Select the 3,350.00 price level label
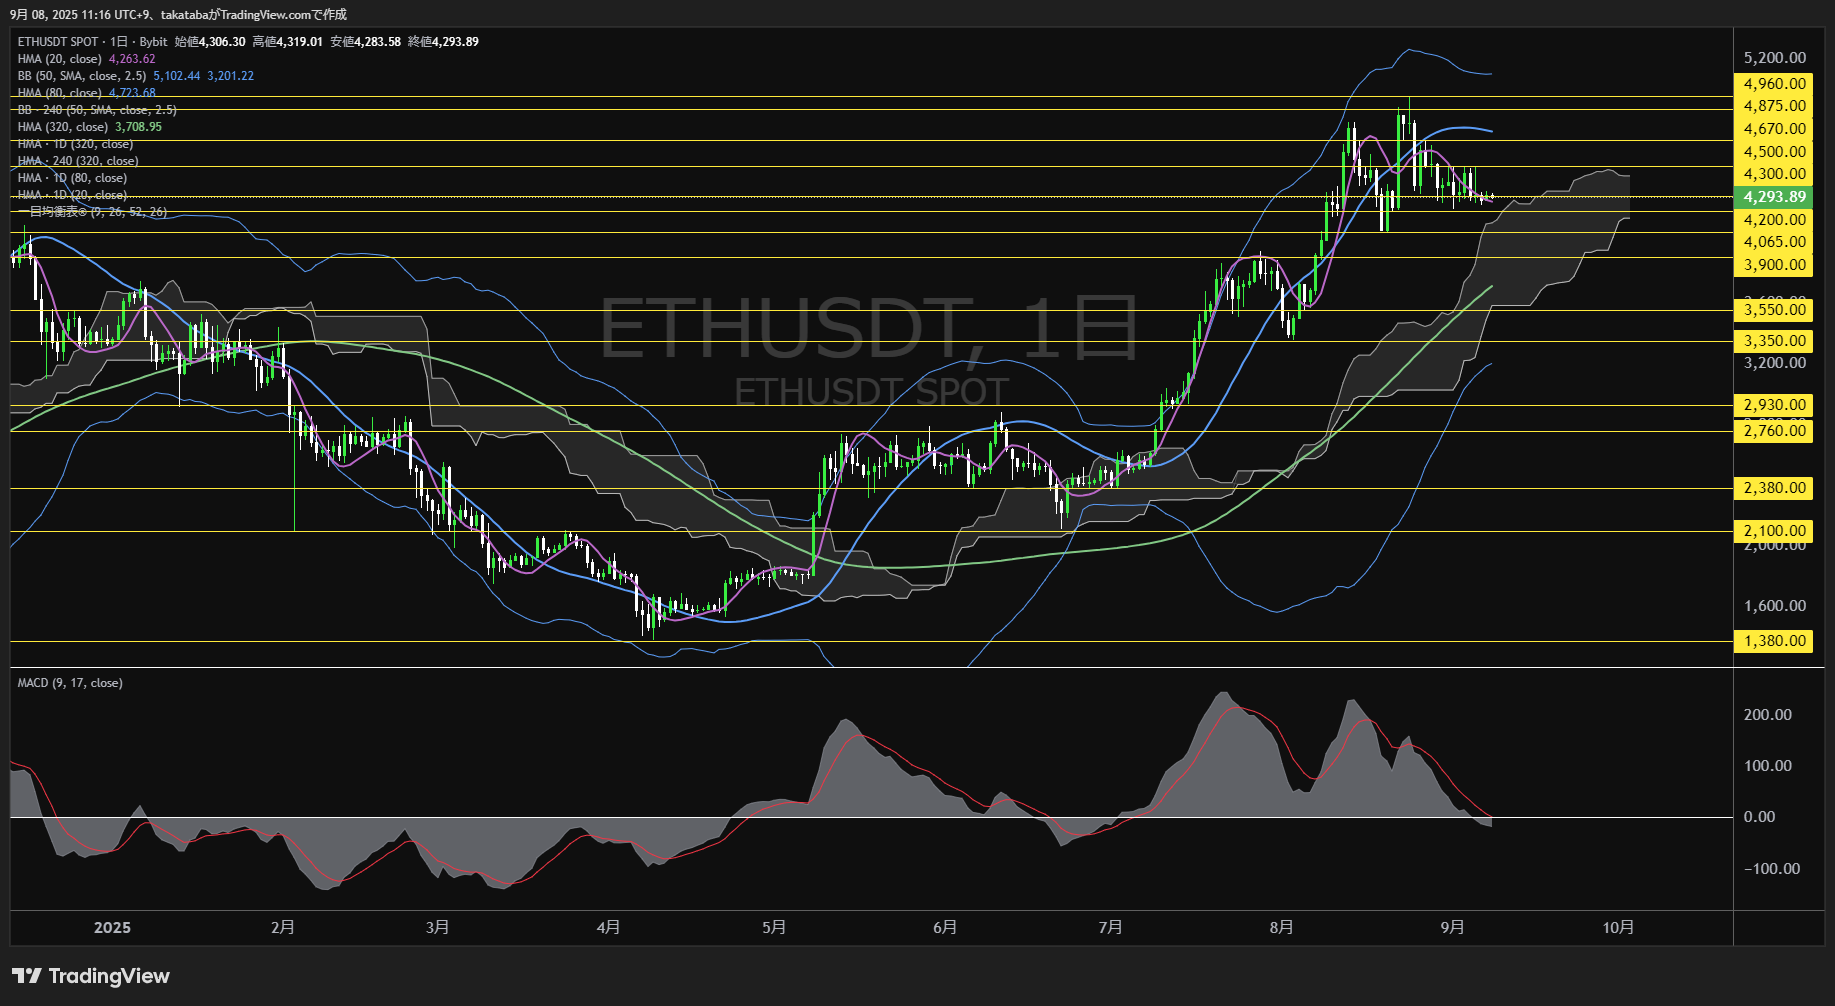This screenshot has height=1006, width=1835. coord(1773,341)
